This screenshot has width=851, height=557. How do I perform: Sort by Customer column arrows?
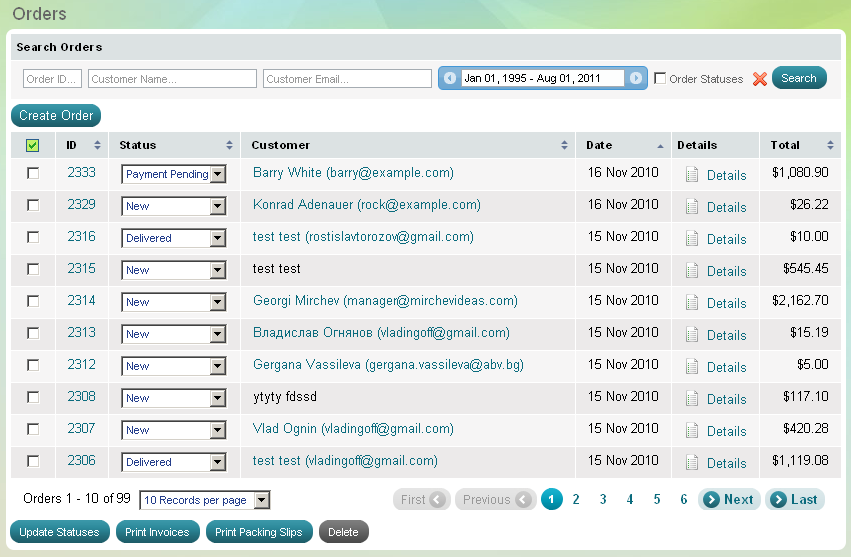coord(565,145)
